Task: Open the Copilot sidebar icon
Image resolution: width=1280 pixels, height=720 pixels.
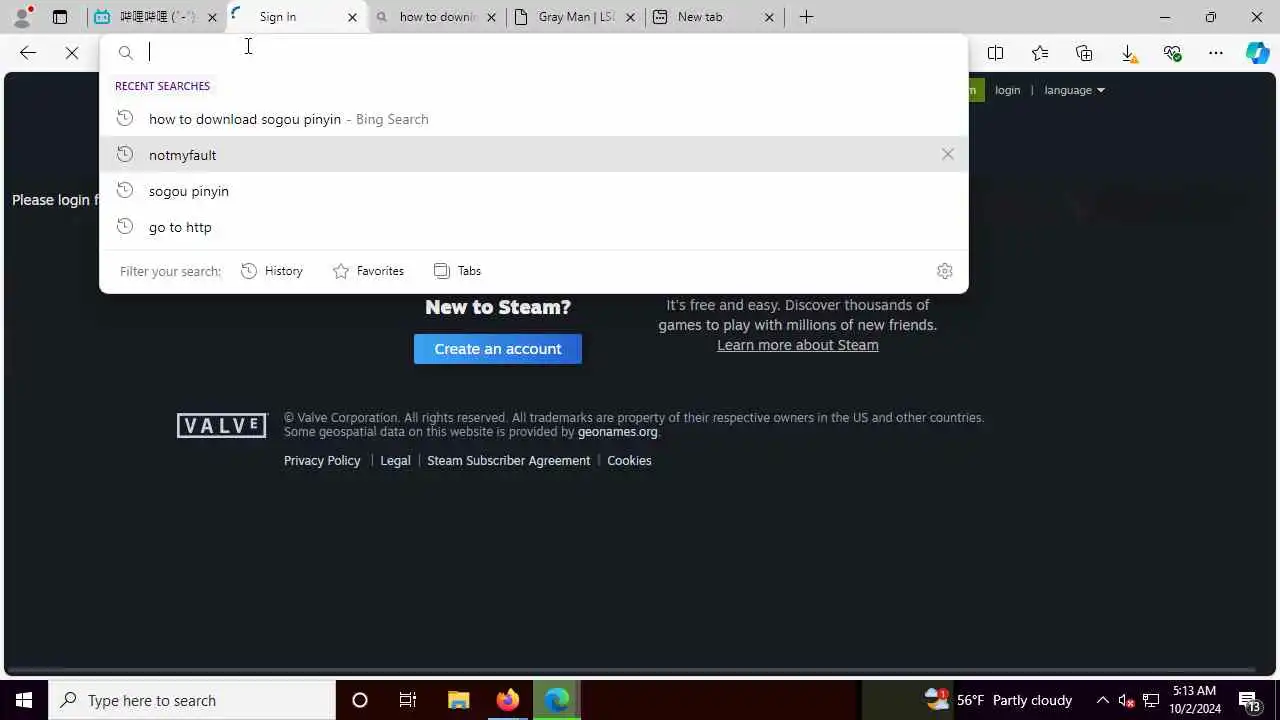Action: (x=1258, y=53)
